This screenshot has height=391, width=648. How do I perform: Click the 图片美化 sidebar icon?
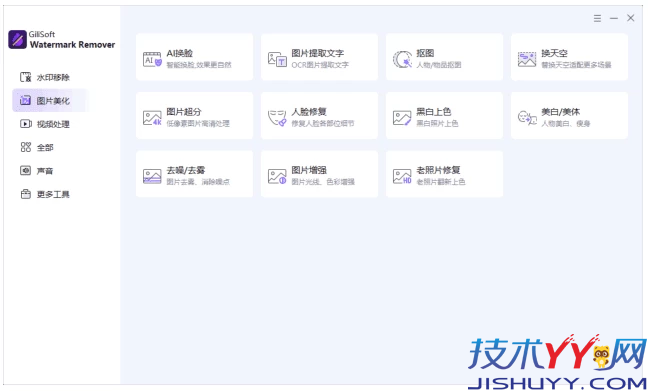26,100
